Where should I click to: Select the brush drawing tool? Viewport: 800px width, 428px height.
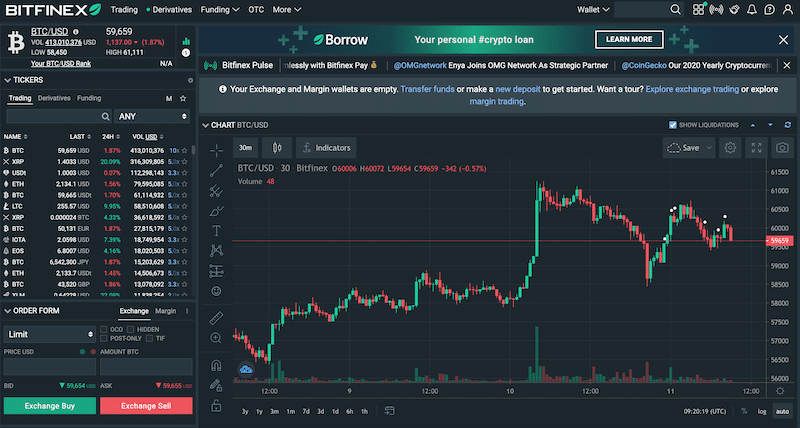[x=216, y=211]
